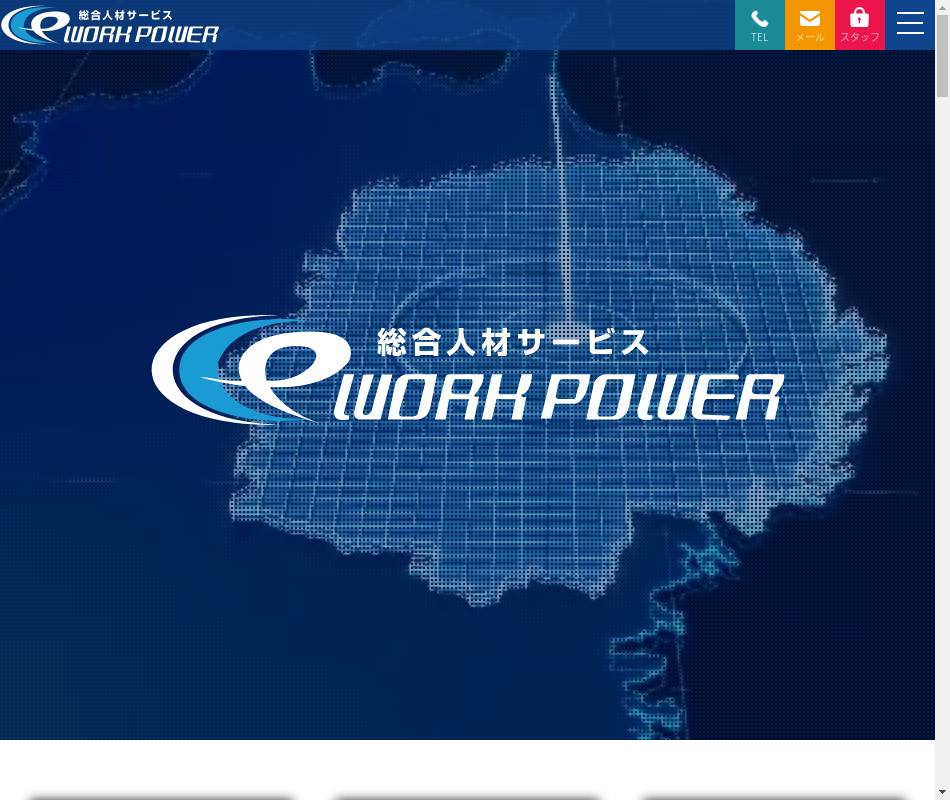
Task: Click the Work Power header logo
Action: (110, 25)
